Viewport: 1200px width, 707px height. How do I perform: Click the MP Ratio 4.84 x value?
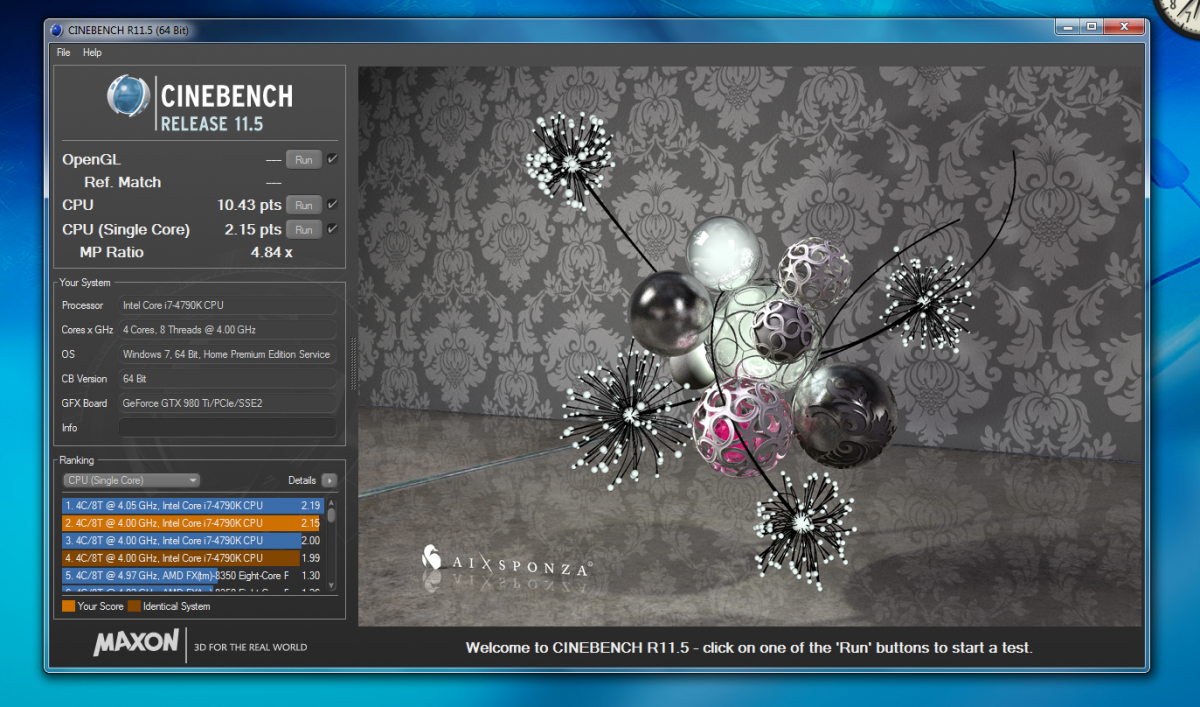tap(271, 252)
